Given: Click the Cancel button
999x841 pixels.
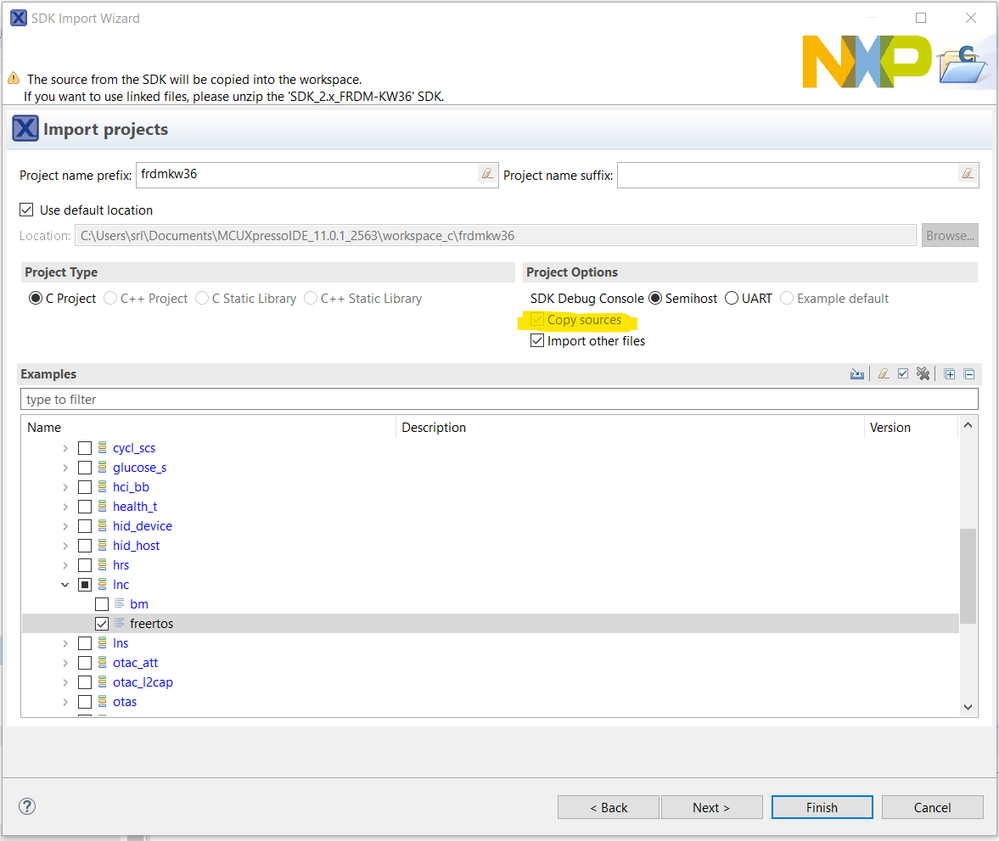Looking at the screenshot, I should (932, 807).
